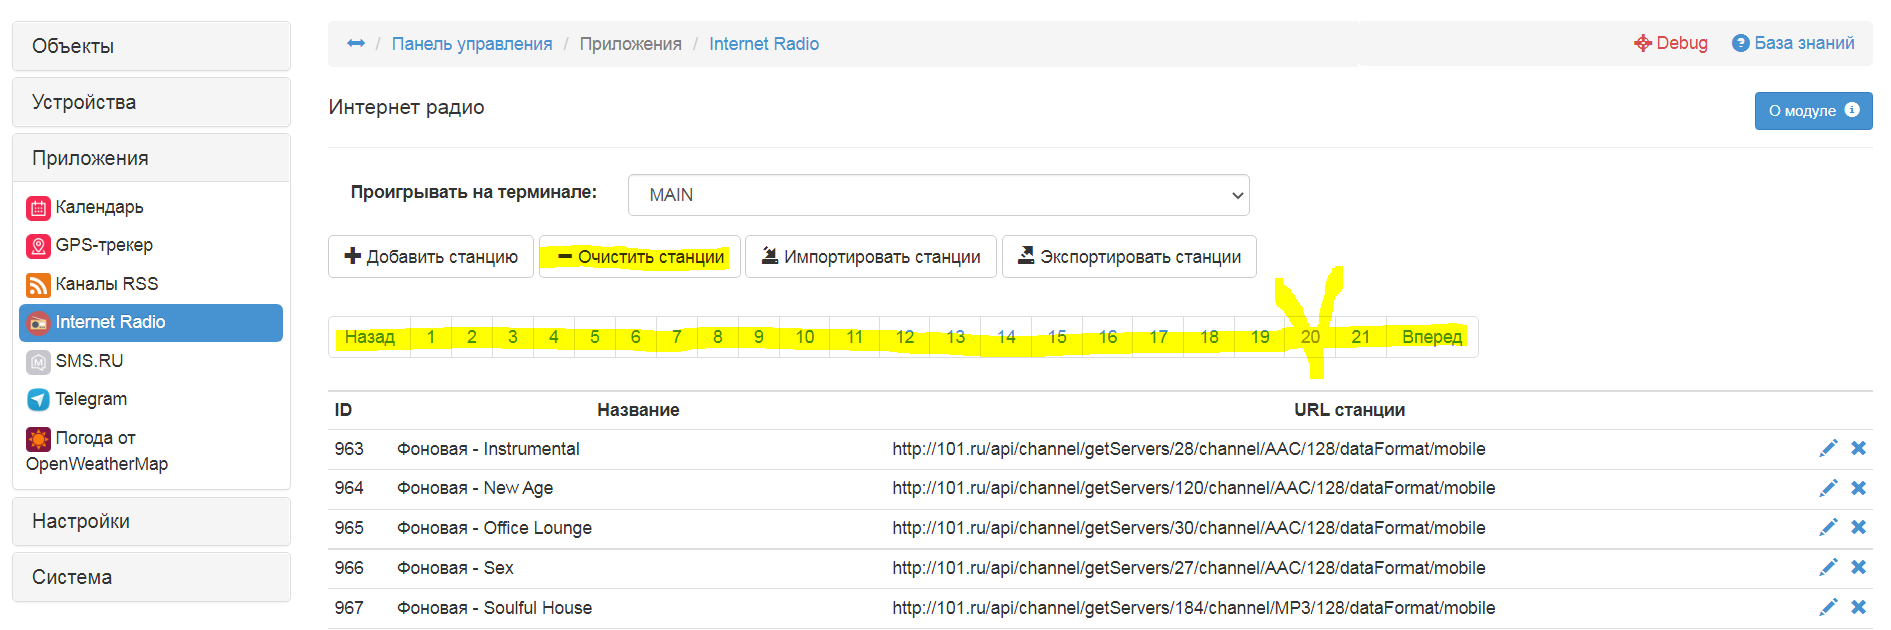
Task: Open the Каналы RSS icon
Action: pos(38,285)
